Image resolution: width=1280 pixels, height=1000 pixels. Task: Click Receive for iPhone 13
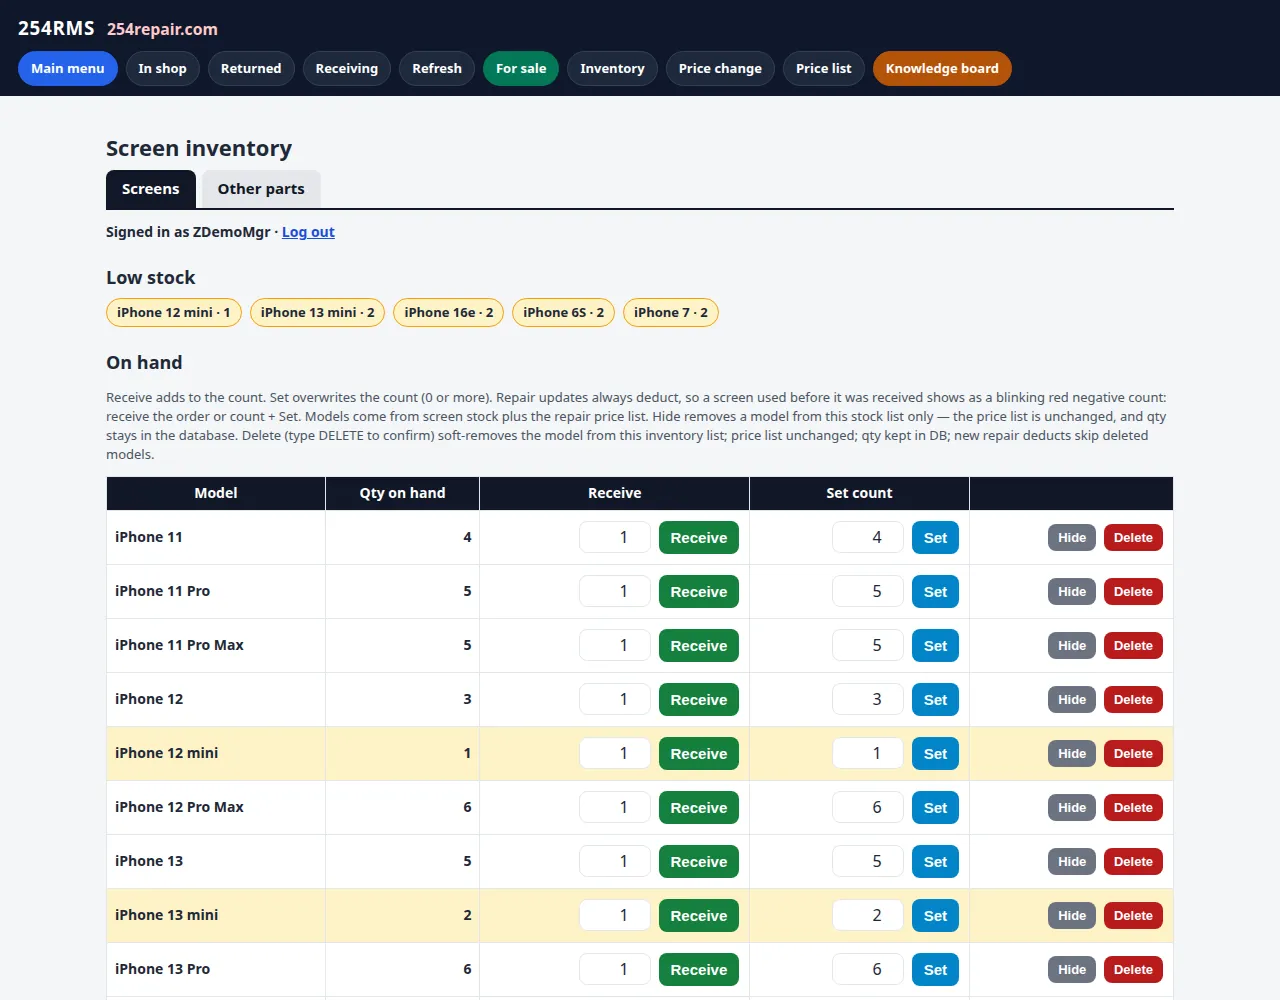(x=699, y=862)
